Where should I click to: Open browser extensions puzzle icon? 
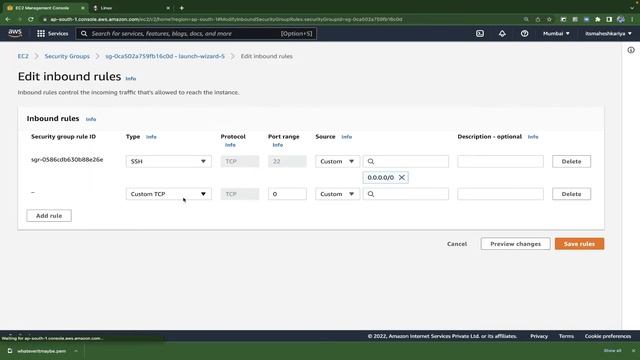pyautogui.click(x=598, y=19)
